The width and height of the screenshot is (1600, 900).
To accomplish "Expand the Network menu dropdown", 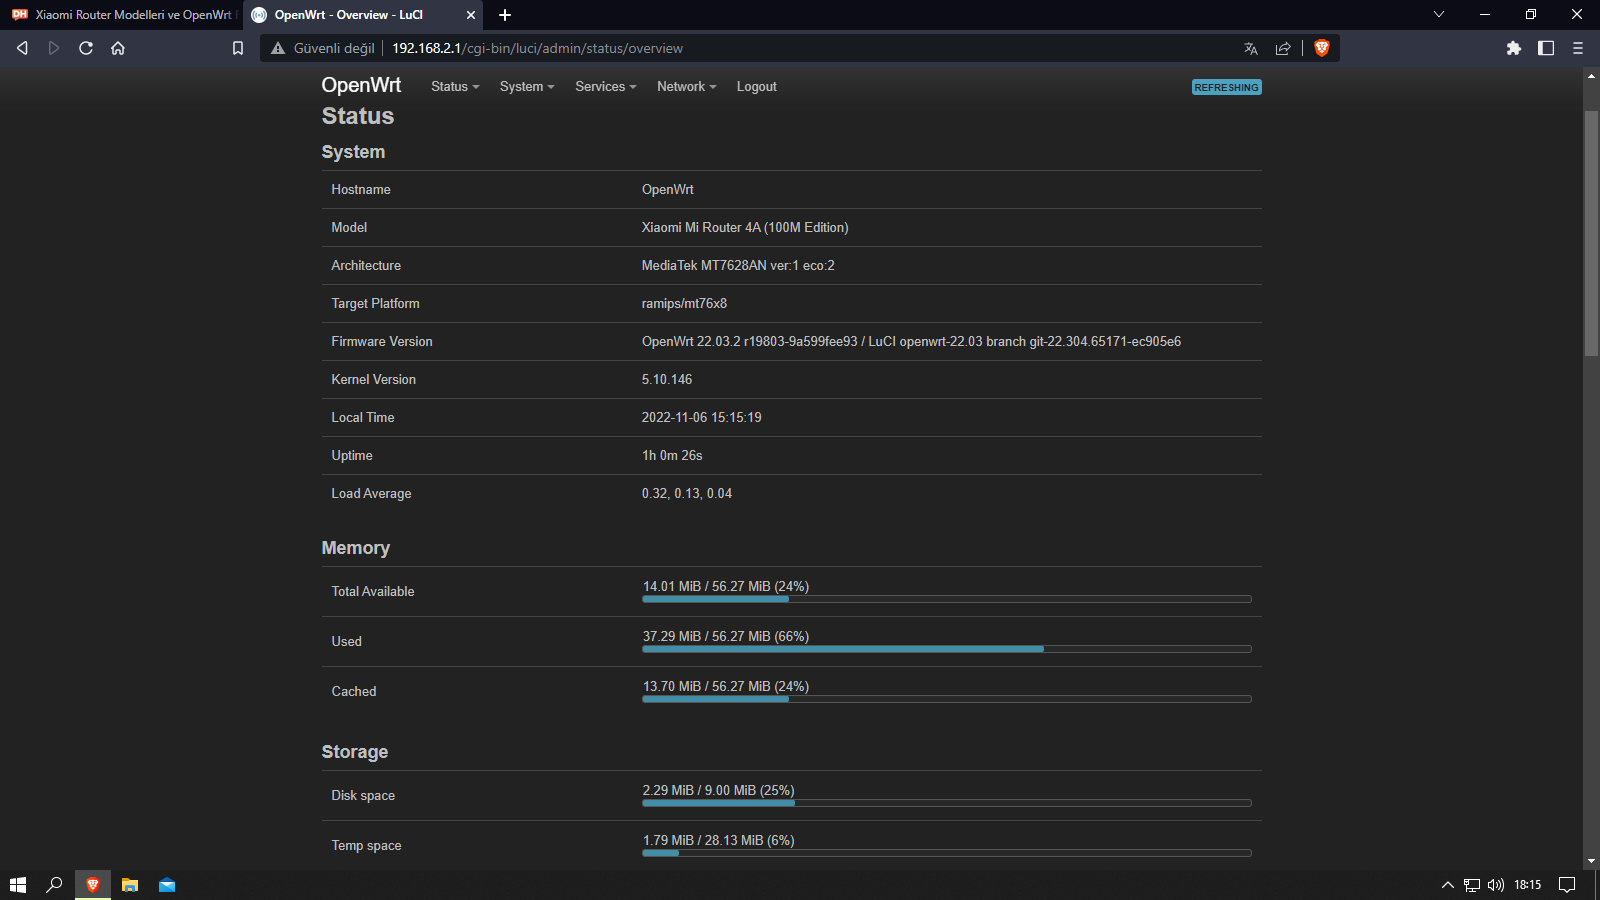I will click(687, 87).
